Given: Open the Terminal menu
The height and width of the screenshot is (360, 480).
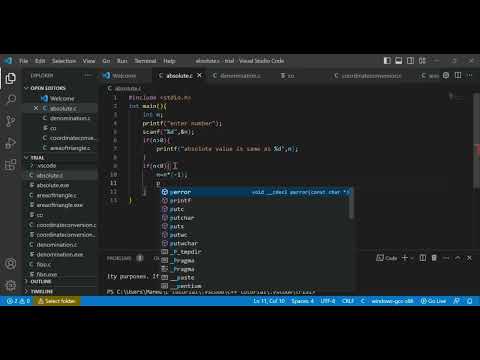Looking at the screenshot, I should click(145, 61).
